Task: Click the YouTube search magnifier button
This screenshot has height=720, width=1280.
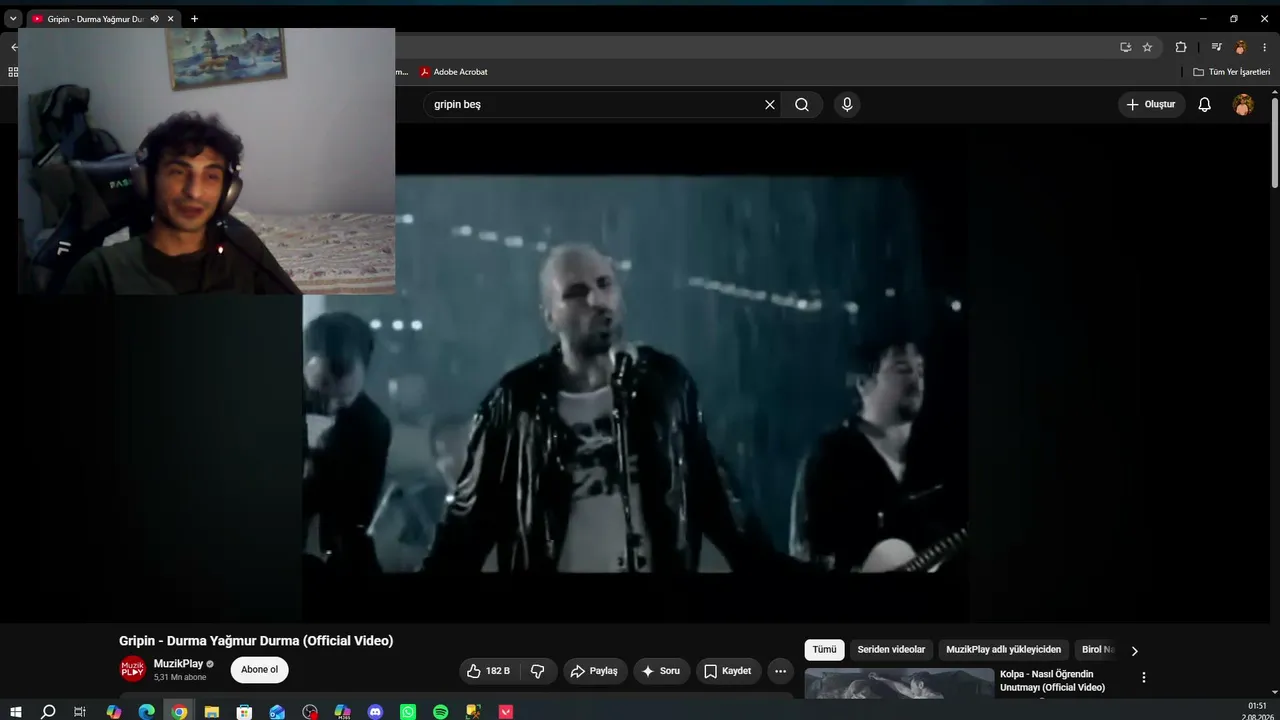Action: 802,104
